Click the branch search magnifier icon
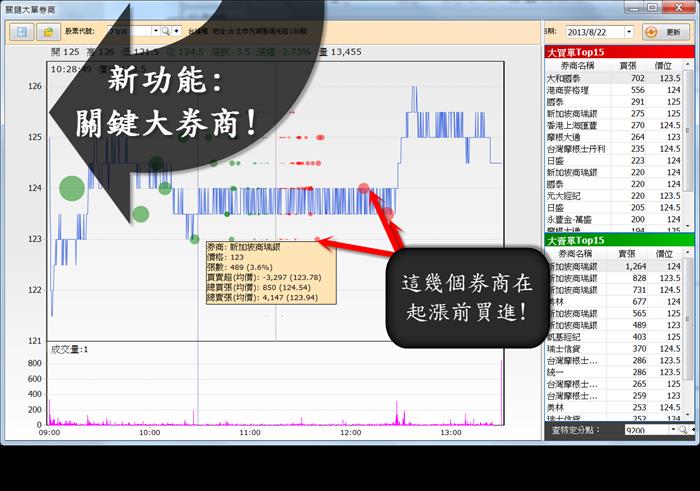The image size is (700, 491). pyautogui.click(x=683, y=430)
